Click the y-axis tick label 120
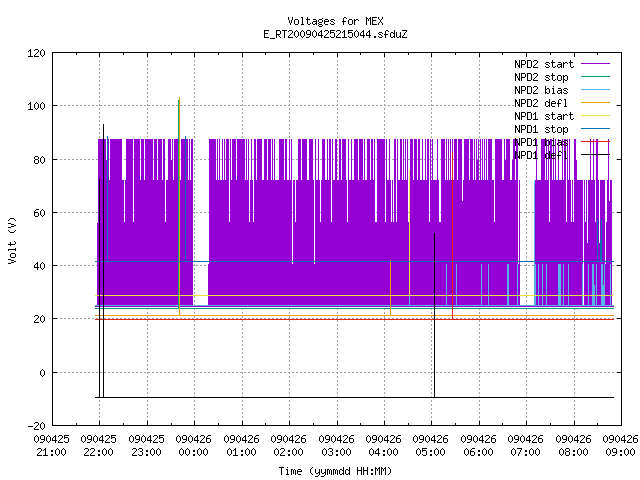This screenshot has width=640, height=480. [x=36, y=53]
